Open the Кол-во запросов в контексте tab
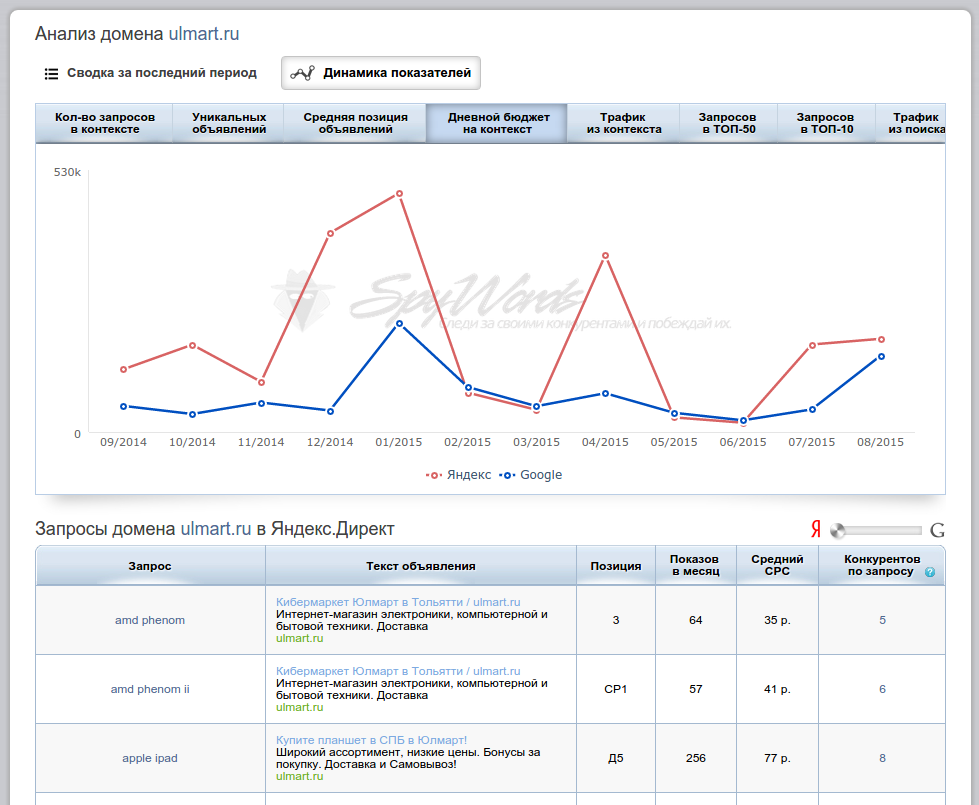This screenshot has width=979, height=805. pyautogui.click(x=104, y=124)
